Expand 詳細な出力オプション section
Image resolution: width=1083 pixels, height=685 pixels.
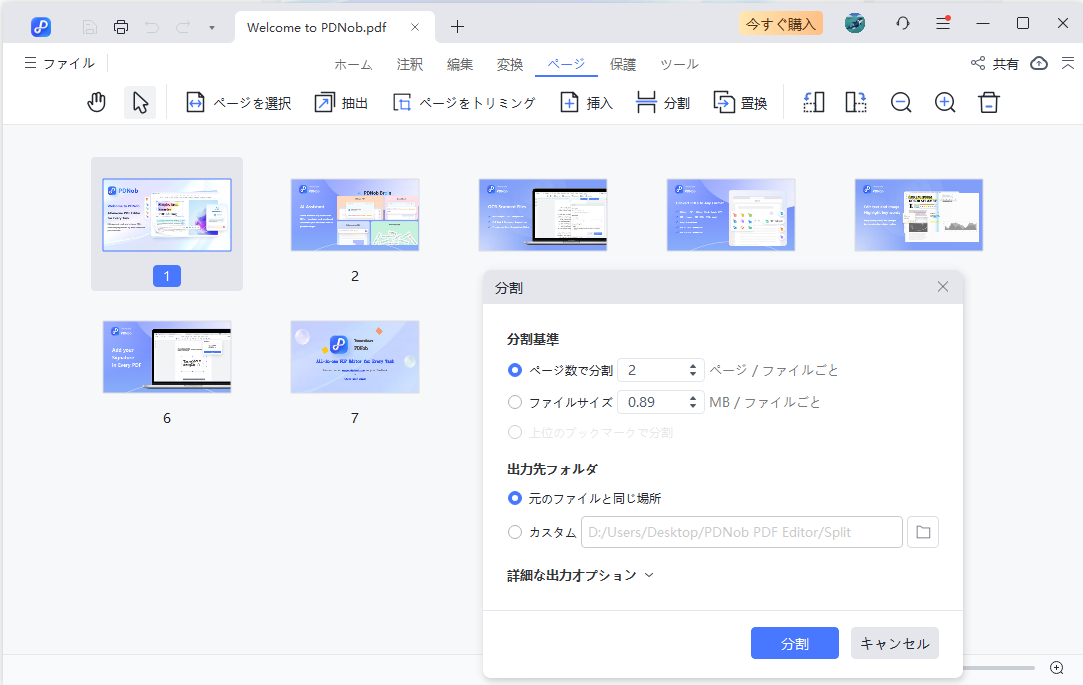click(x=580, y=575)
